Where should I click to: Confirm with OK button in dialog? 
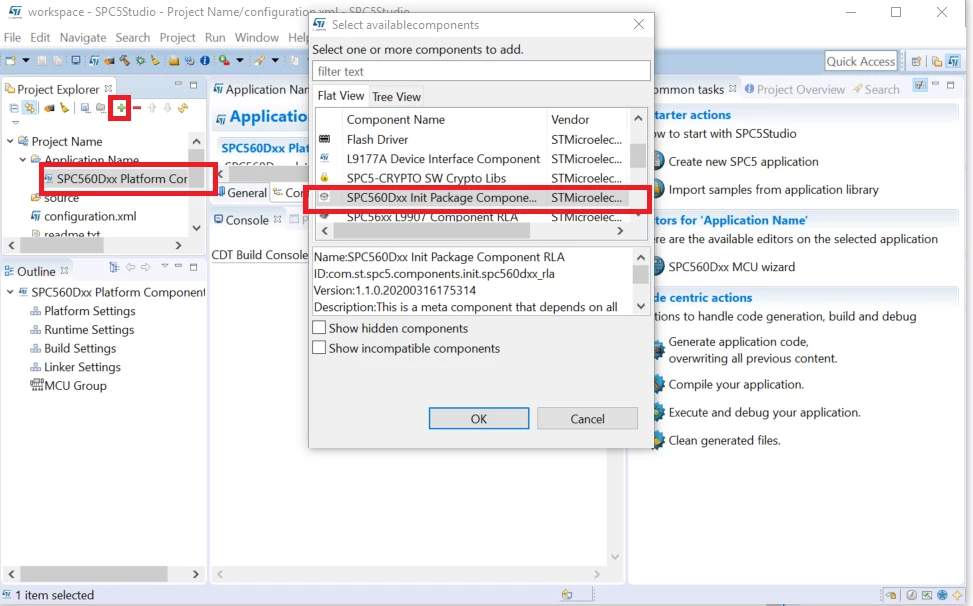(x=478, y=419)
